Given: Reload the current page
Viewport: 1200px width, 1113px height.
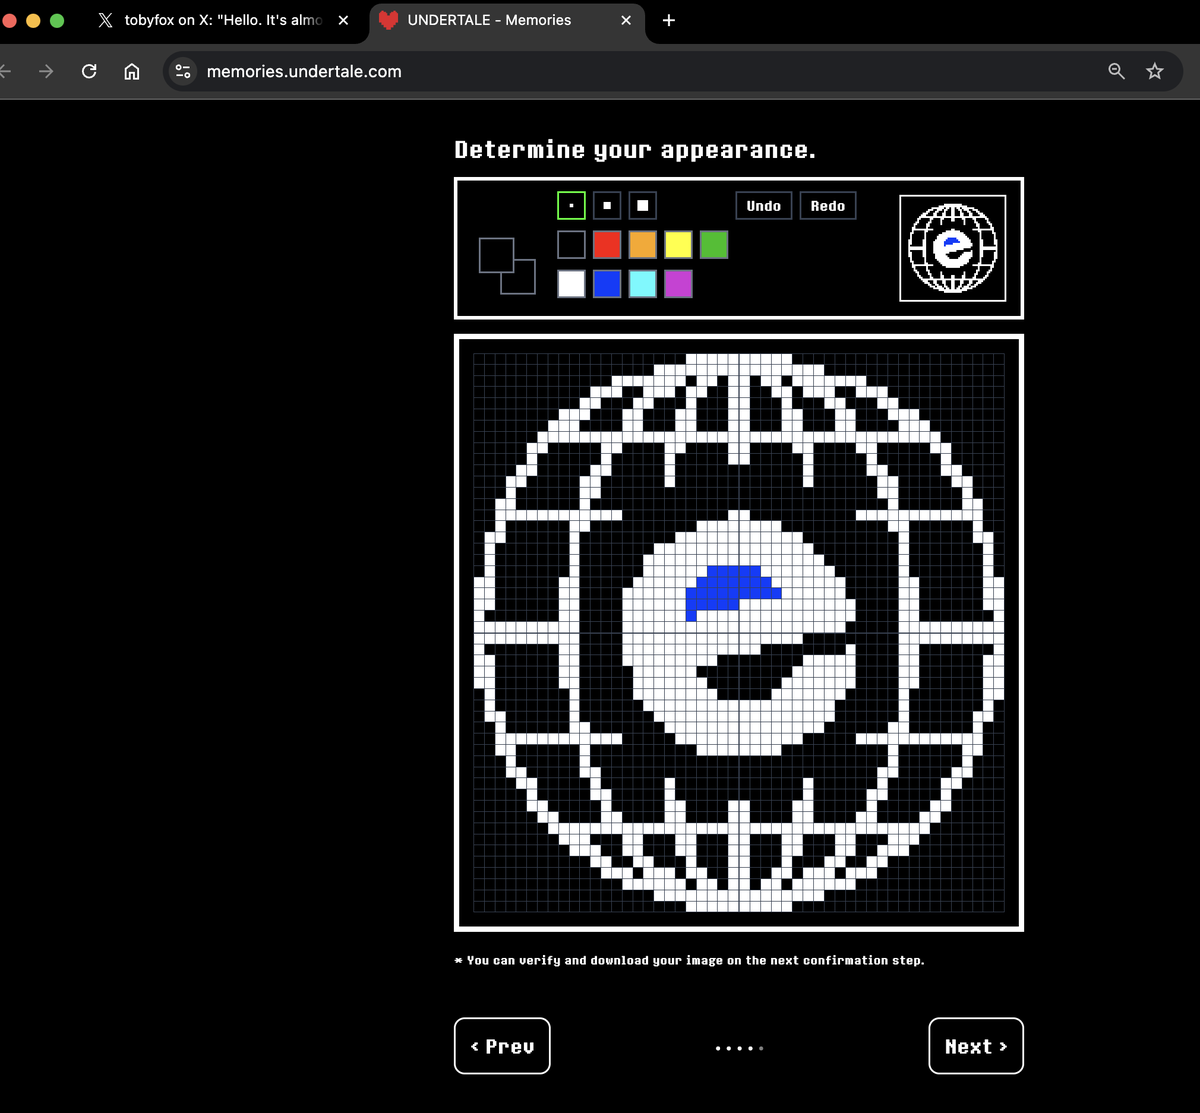Looking at the screenshot, I should 89,71.
